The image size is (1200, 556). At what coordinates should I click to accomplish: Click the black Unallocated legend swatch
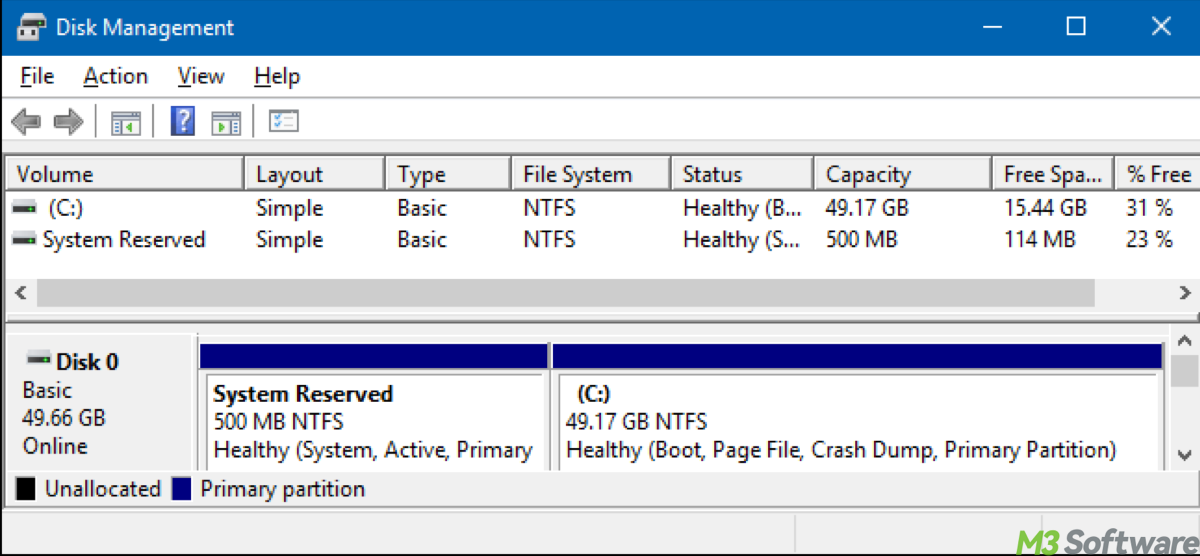tap(26, 489)
